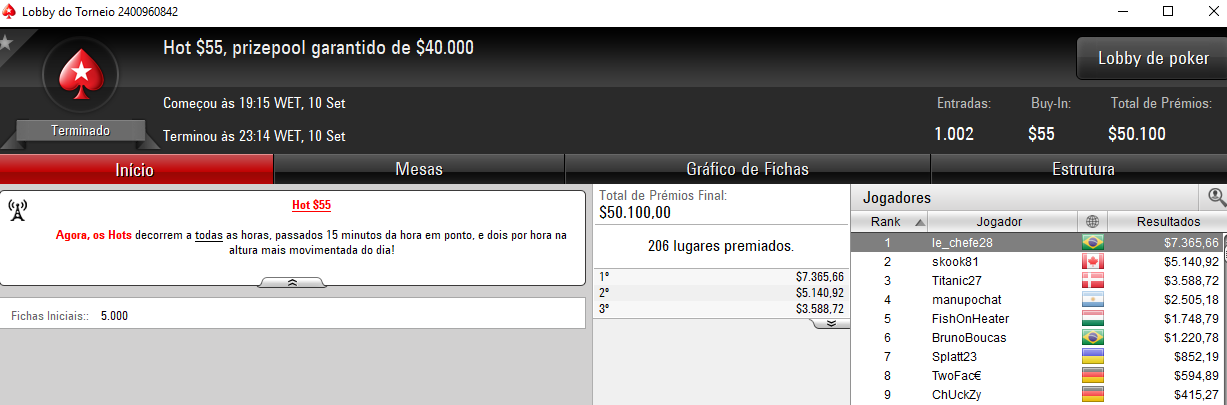Follow the Hot $55 red link

(x=311, y=205)
